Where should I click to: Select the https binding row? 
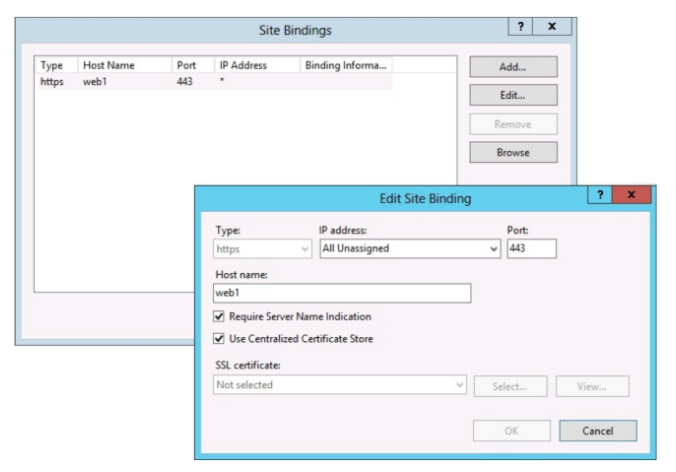[x=214, y=81]
